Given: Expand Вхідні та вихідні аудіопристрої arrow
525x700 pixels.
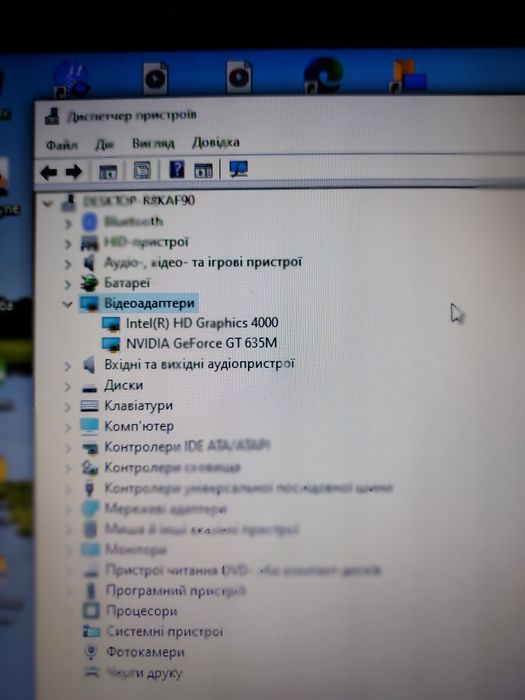Looking at the screenshot, I should (x=68, y=367).
